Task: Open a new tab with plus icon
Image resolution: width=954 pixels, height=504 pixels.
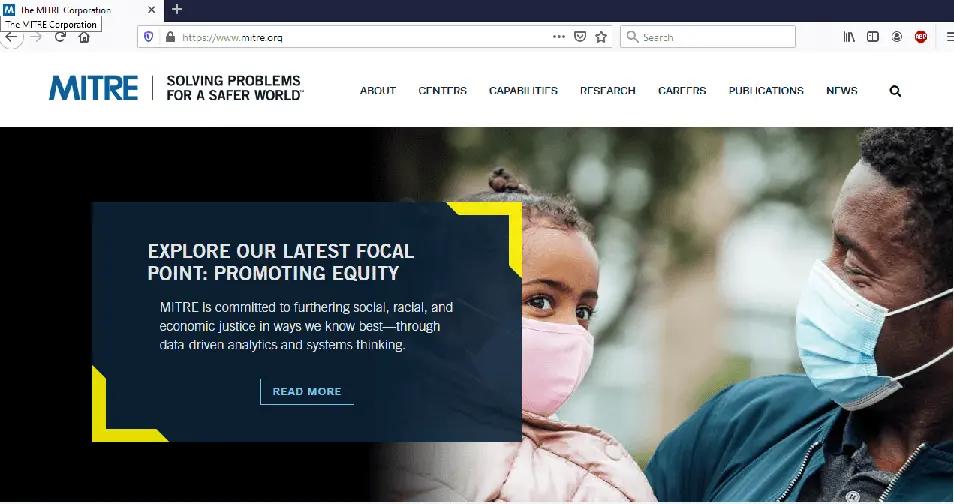Action: [x=177, y=9]
